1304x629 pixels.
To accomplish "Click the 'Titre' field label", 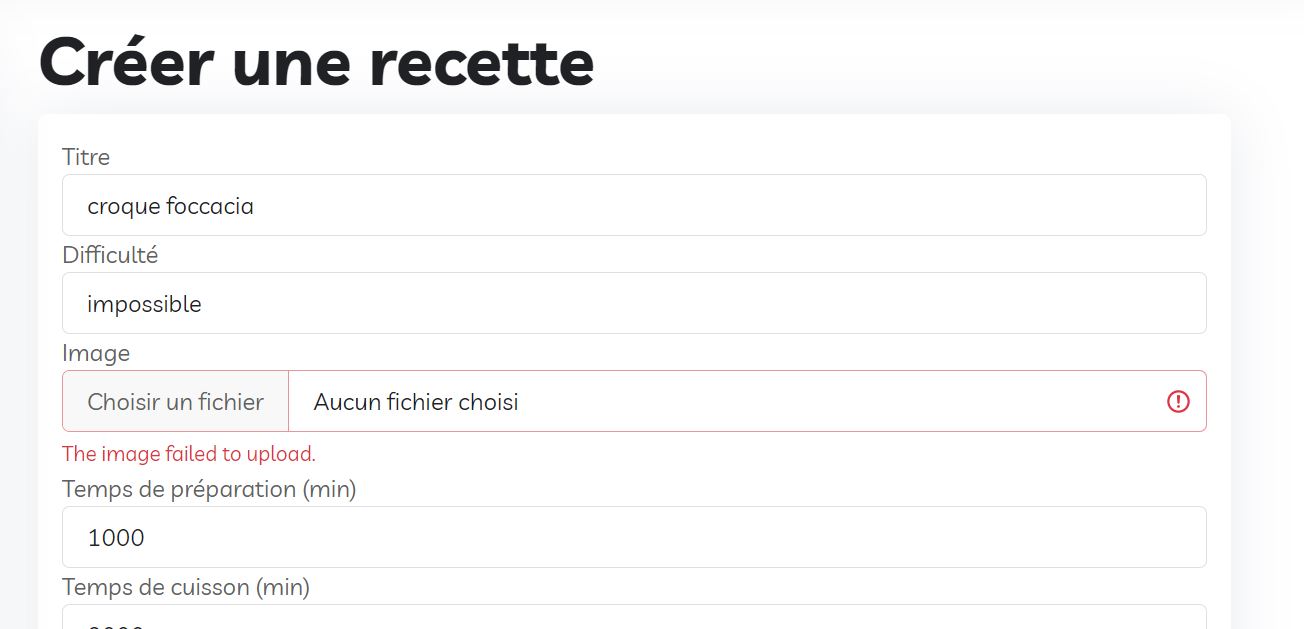I will coord(86,157).
